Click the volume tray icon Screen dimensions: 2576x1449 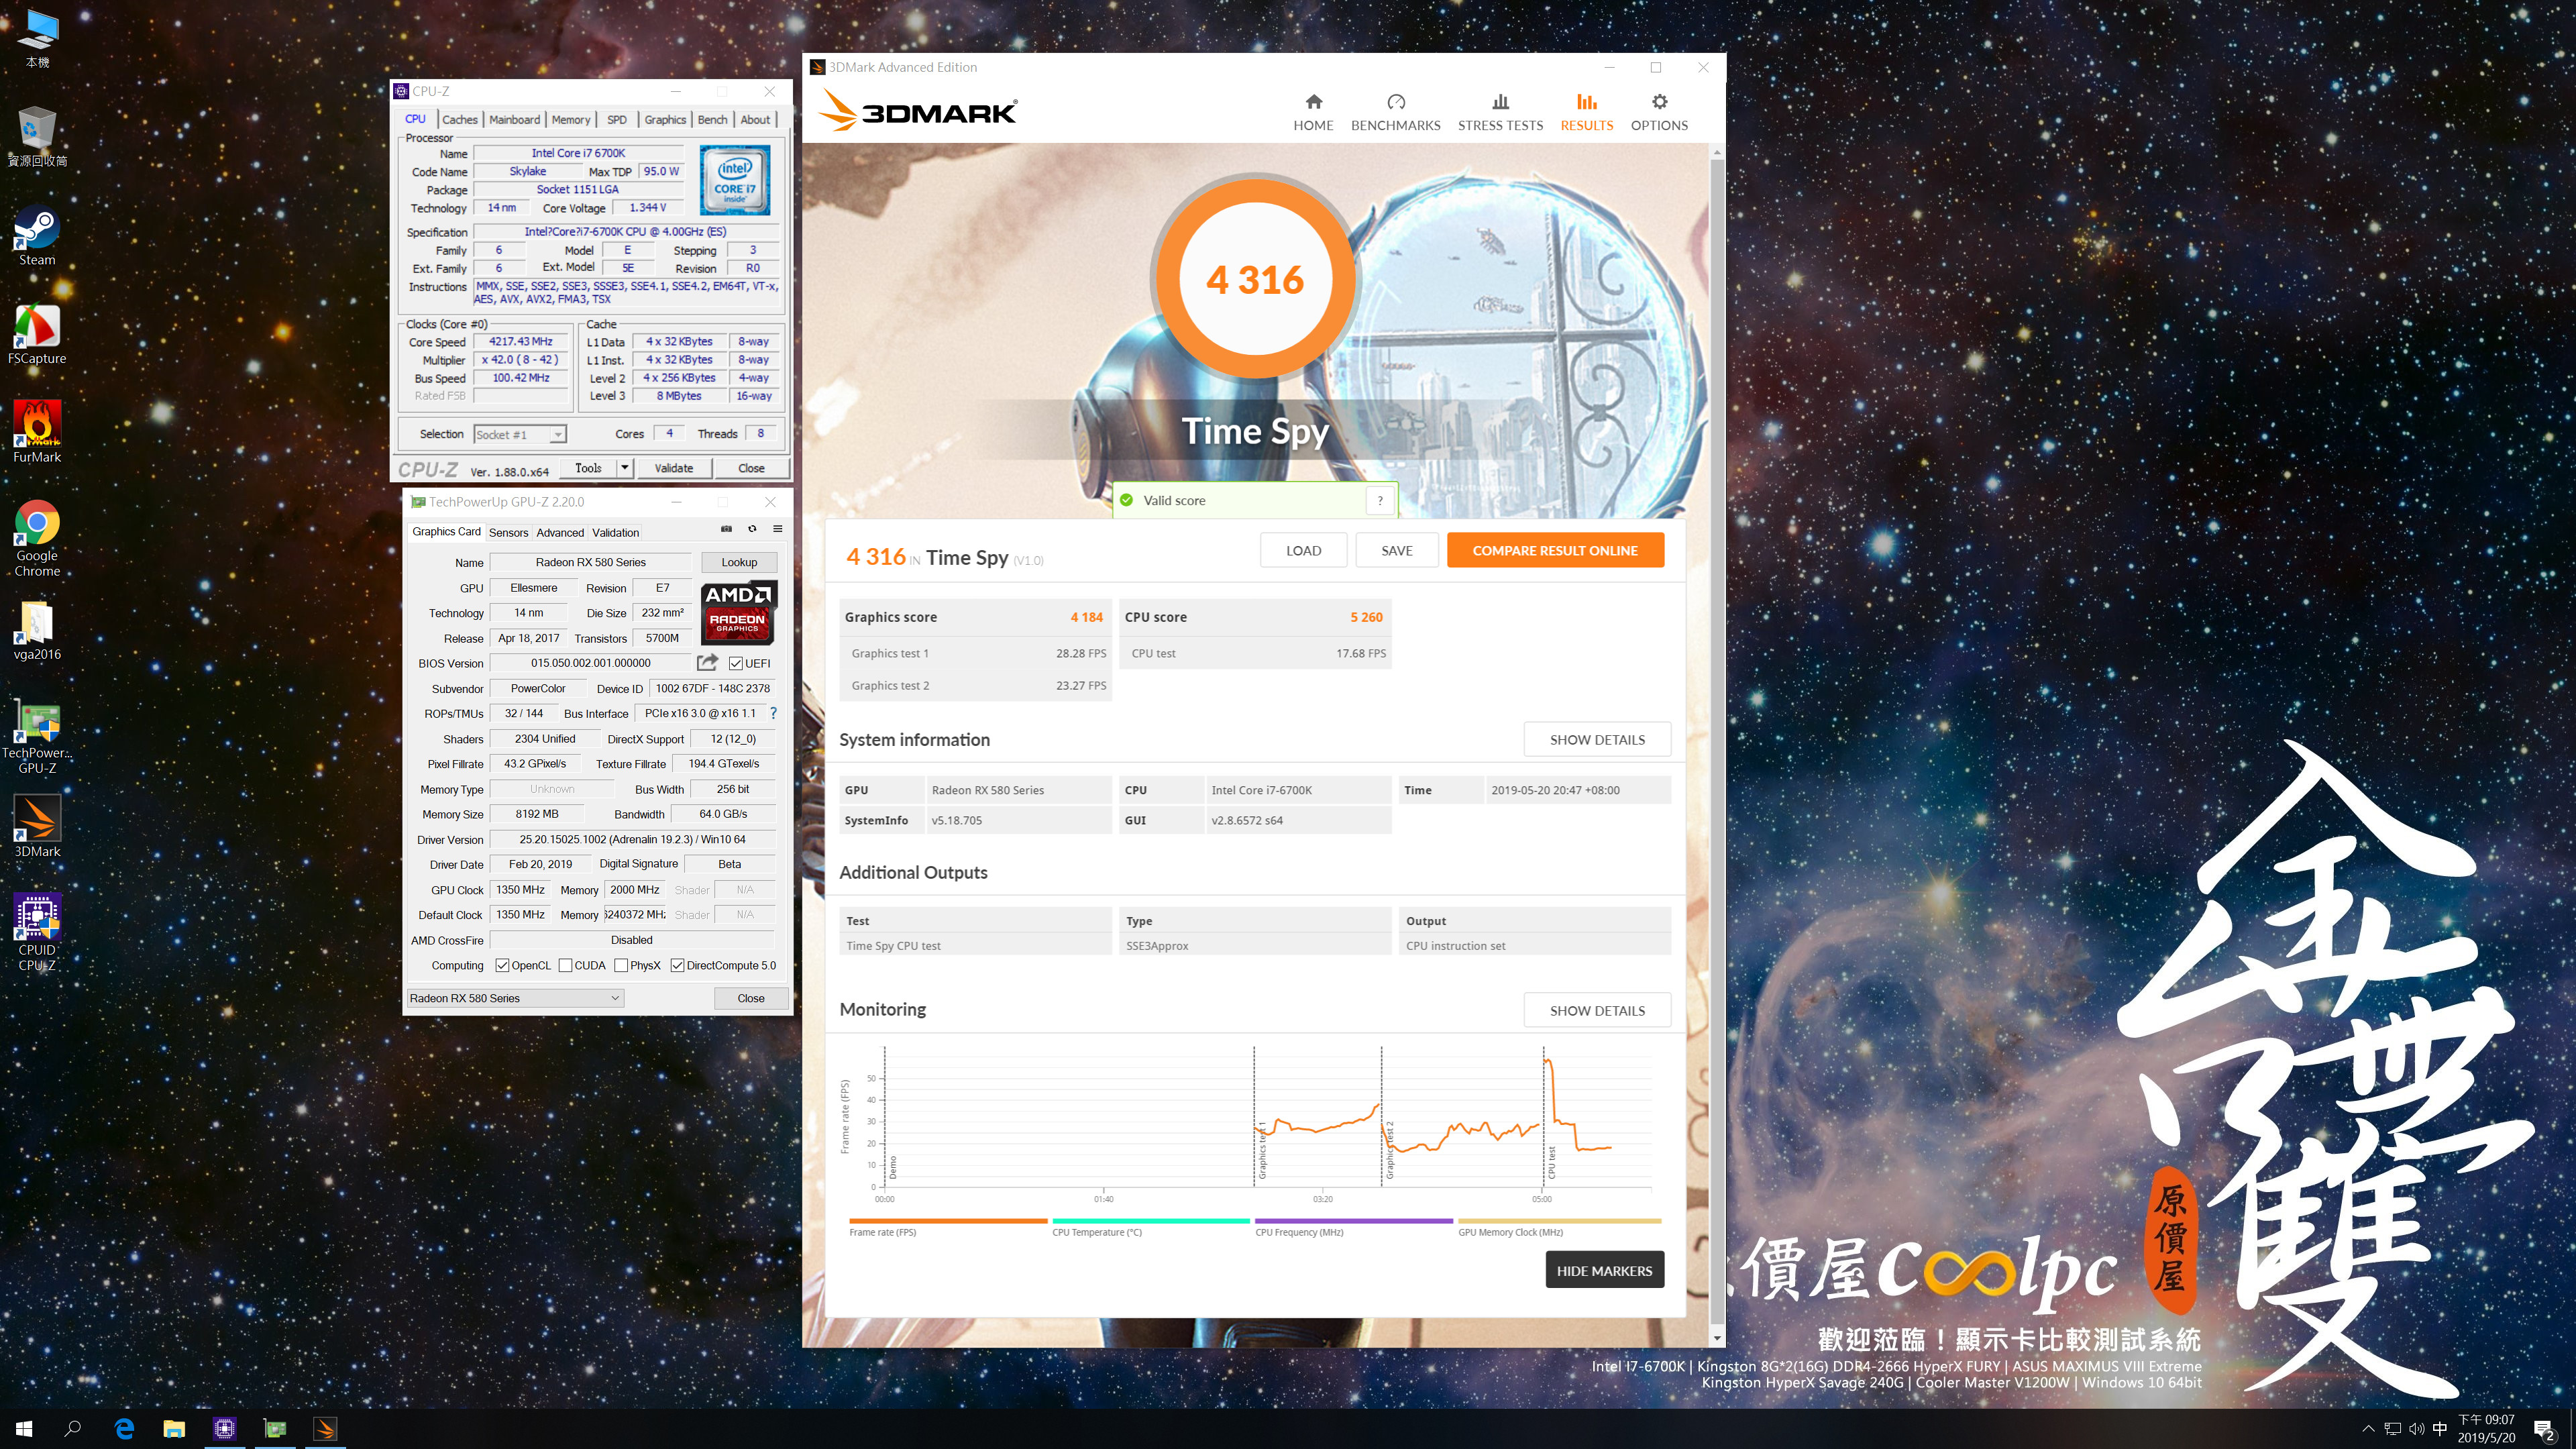[2417, 1428]
